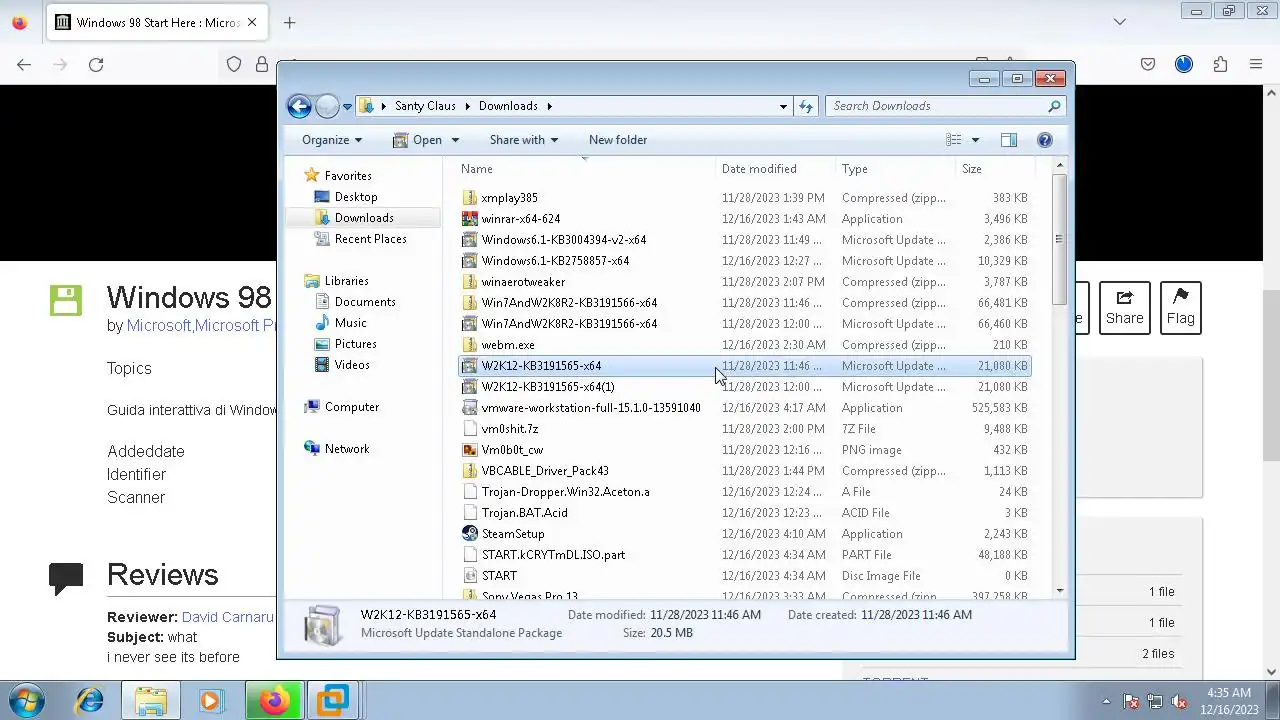Click the Explorer forward navigation arrow

coord(327,106)
